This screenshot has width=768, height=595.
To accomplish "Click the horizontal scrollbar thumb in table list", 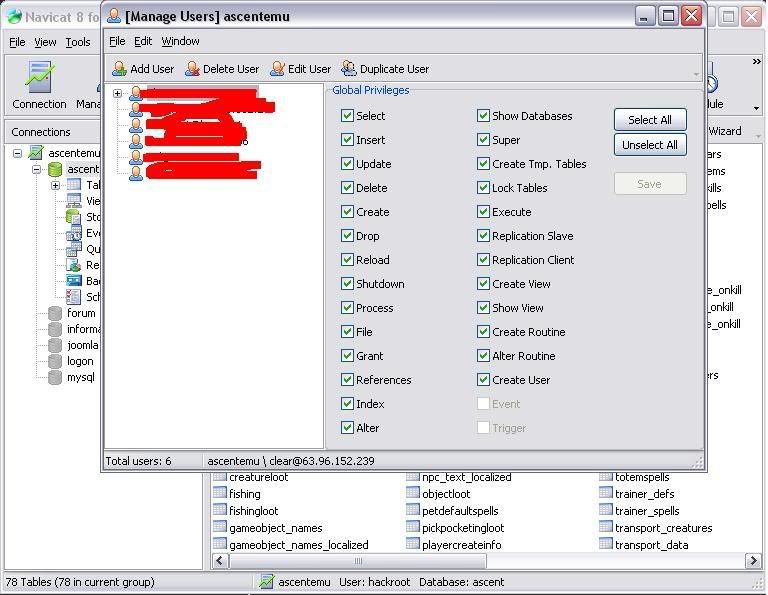I will tap(358, 561).
